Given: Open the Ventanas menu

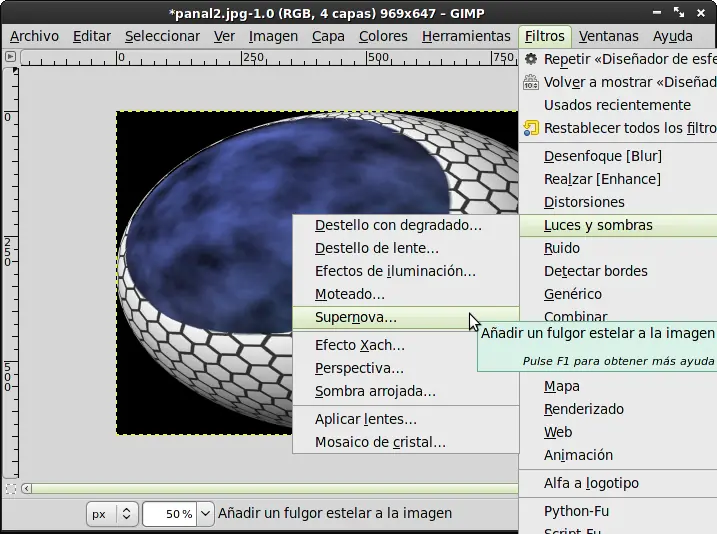Looking at the screenshot, I should point(608,36).
